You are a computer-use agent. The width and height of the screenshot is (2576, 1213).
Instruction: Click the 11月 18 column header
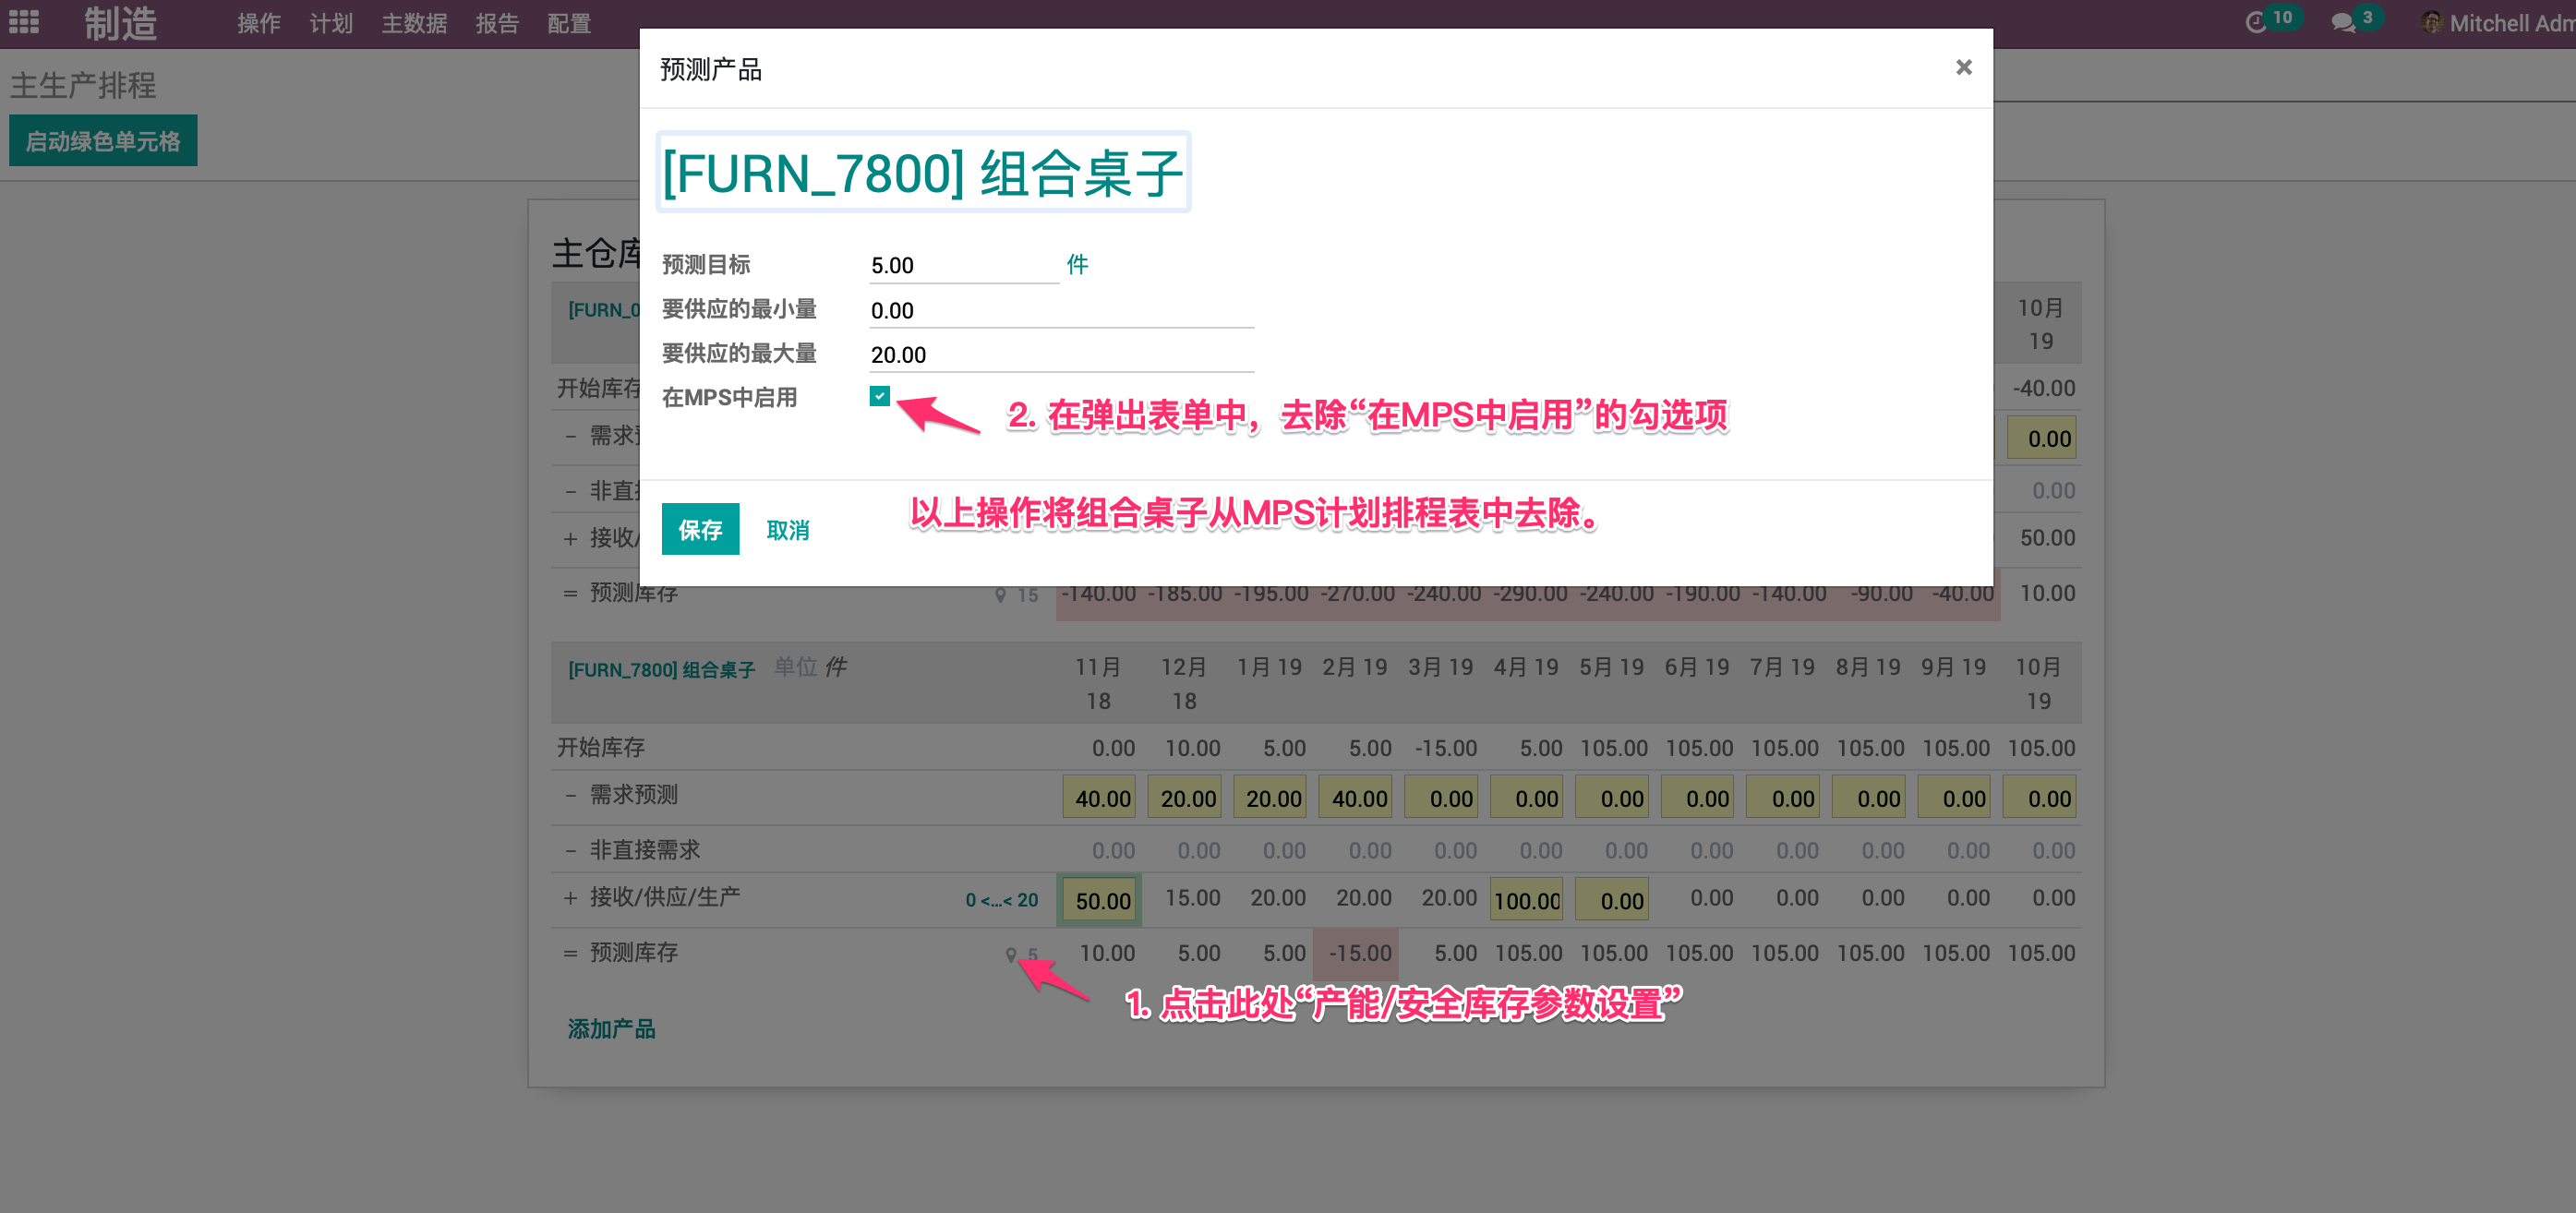(x=1098, y=684)
